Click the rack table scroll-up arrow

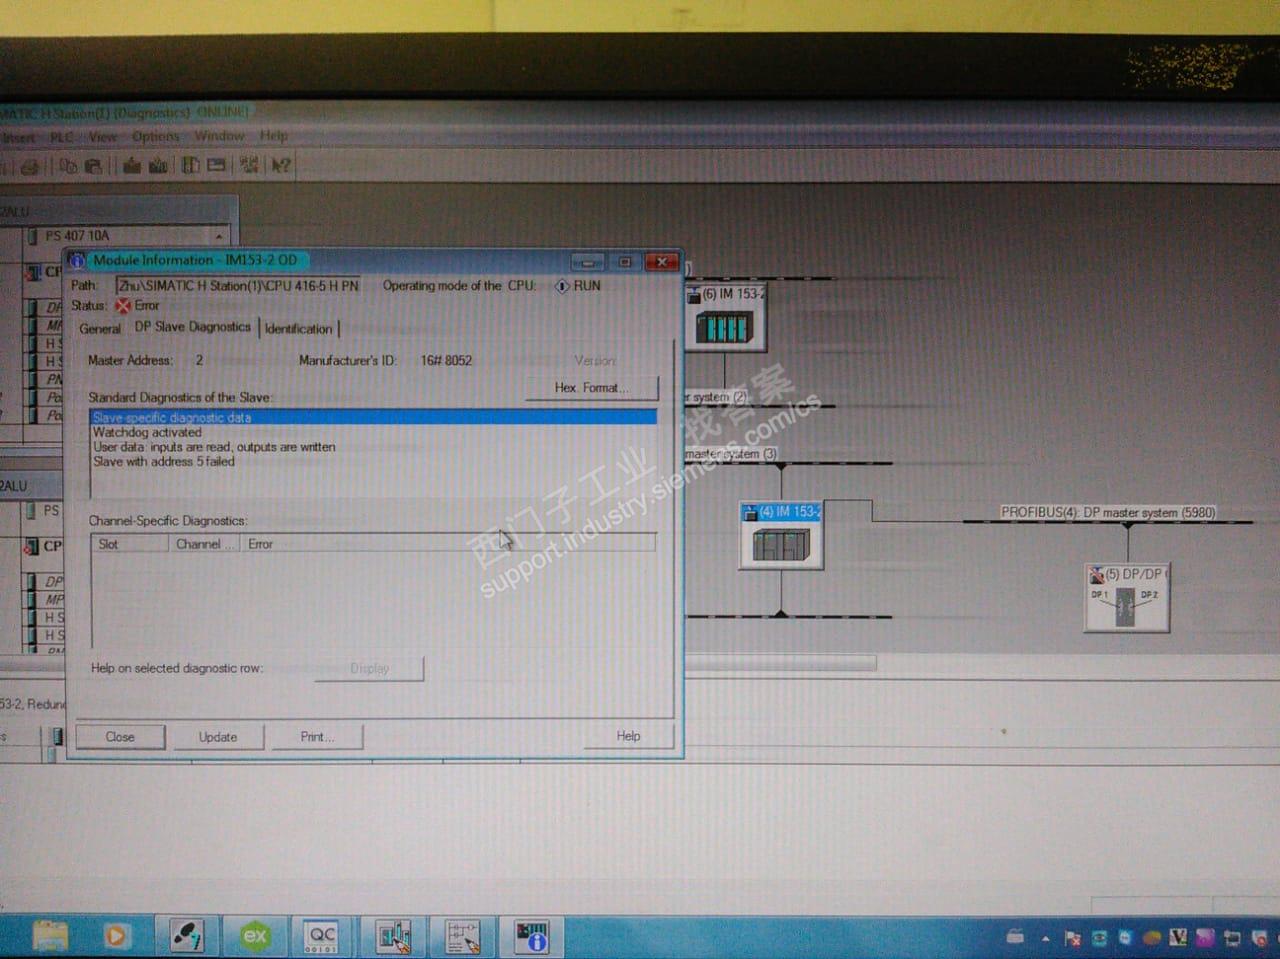219,236
